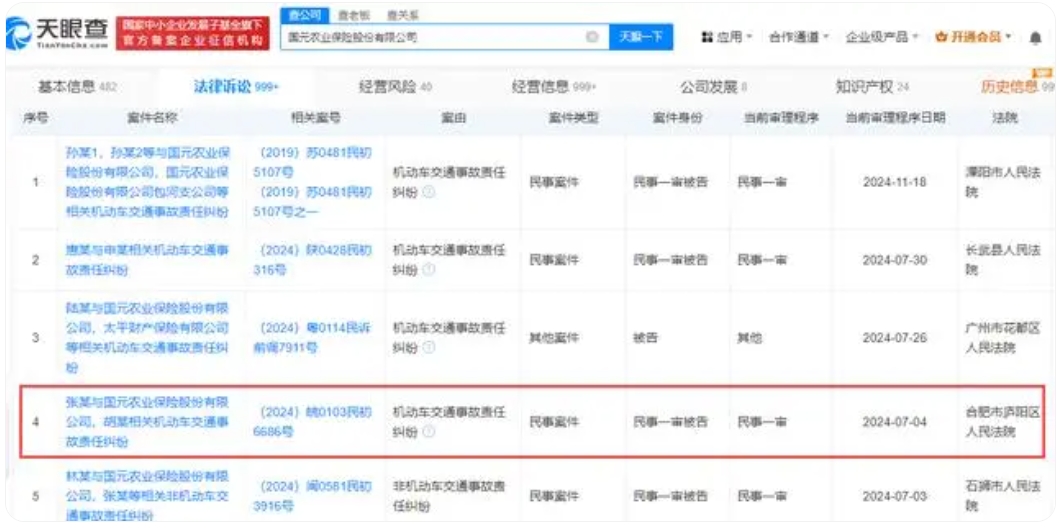The image size is (1057, 528).
Task: Open case number (2024)陕0428民初316号
Action: click(313, 260)
